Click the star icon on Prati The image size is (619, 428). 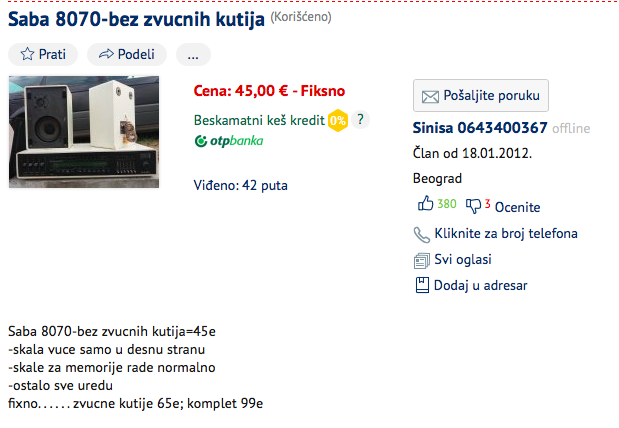click(27, 54)
